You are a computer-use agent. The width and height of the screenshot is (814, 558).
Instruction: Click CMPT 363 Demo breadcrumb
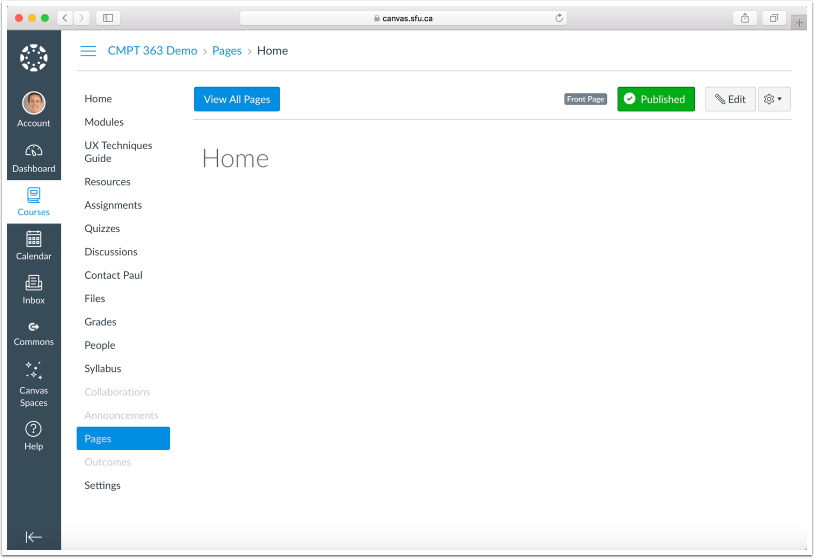click(153, 51)
